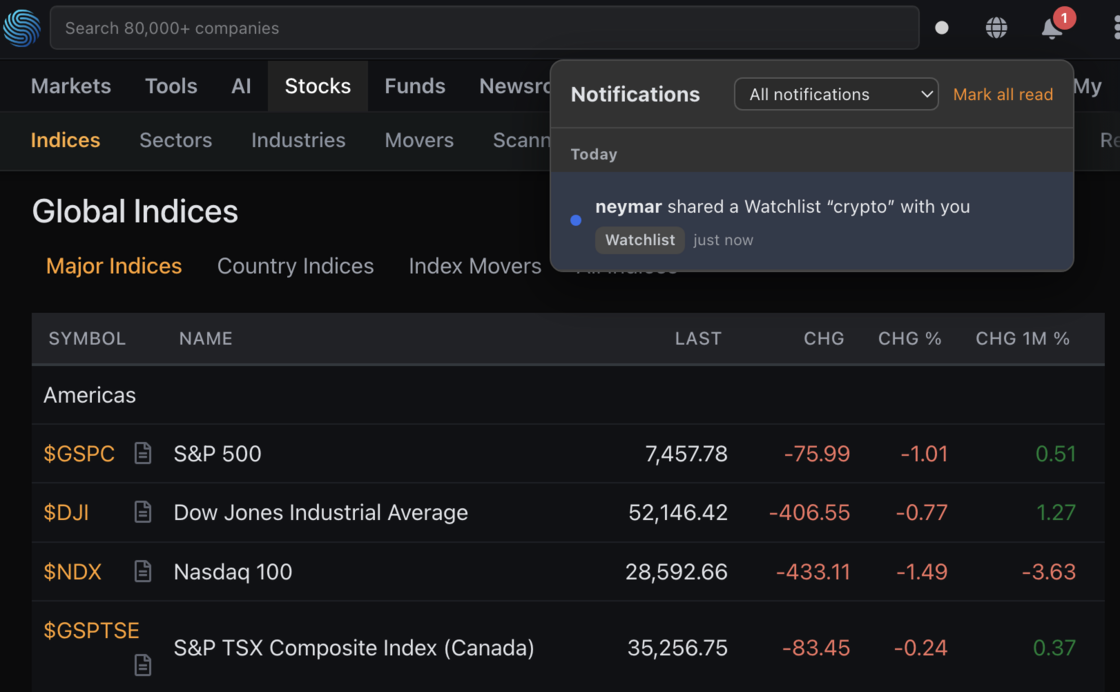The width and height of the screenshot is (1120, 692).
Task: Click the Global Indices heading
Action: pos(135,211)
